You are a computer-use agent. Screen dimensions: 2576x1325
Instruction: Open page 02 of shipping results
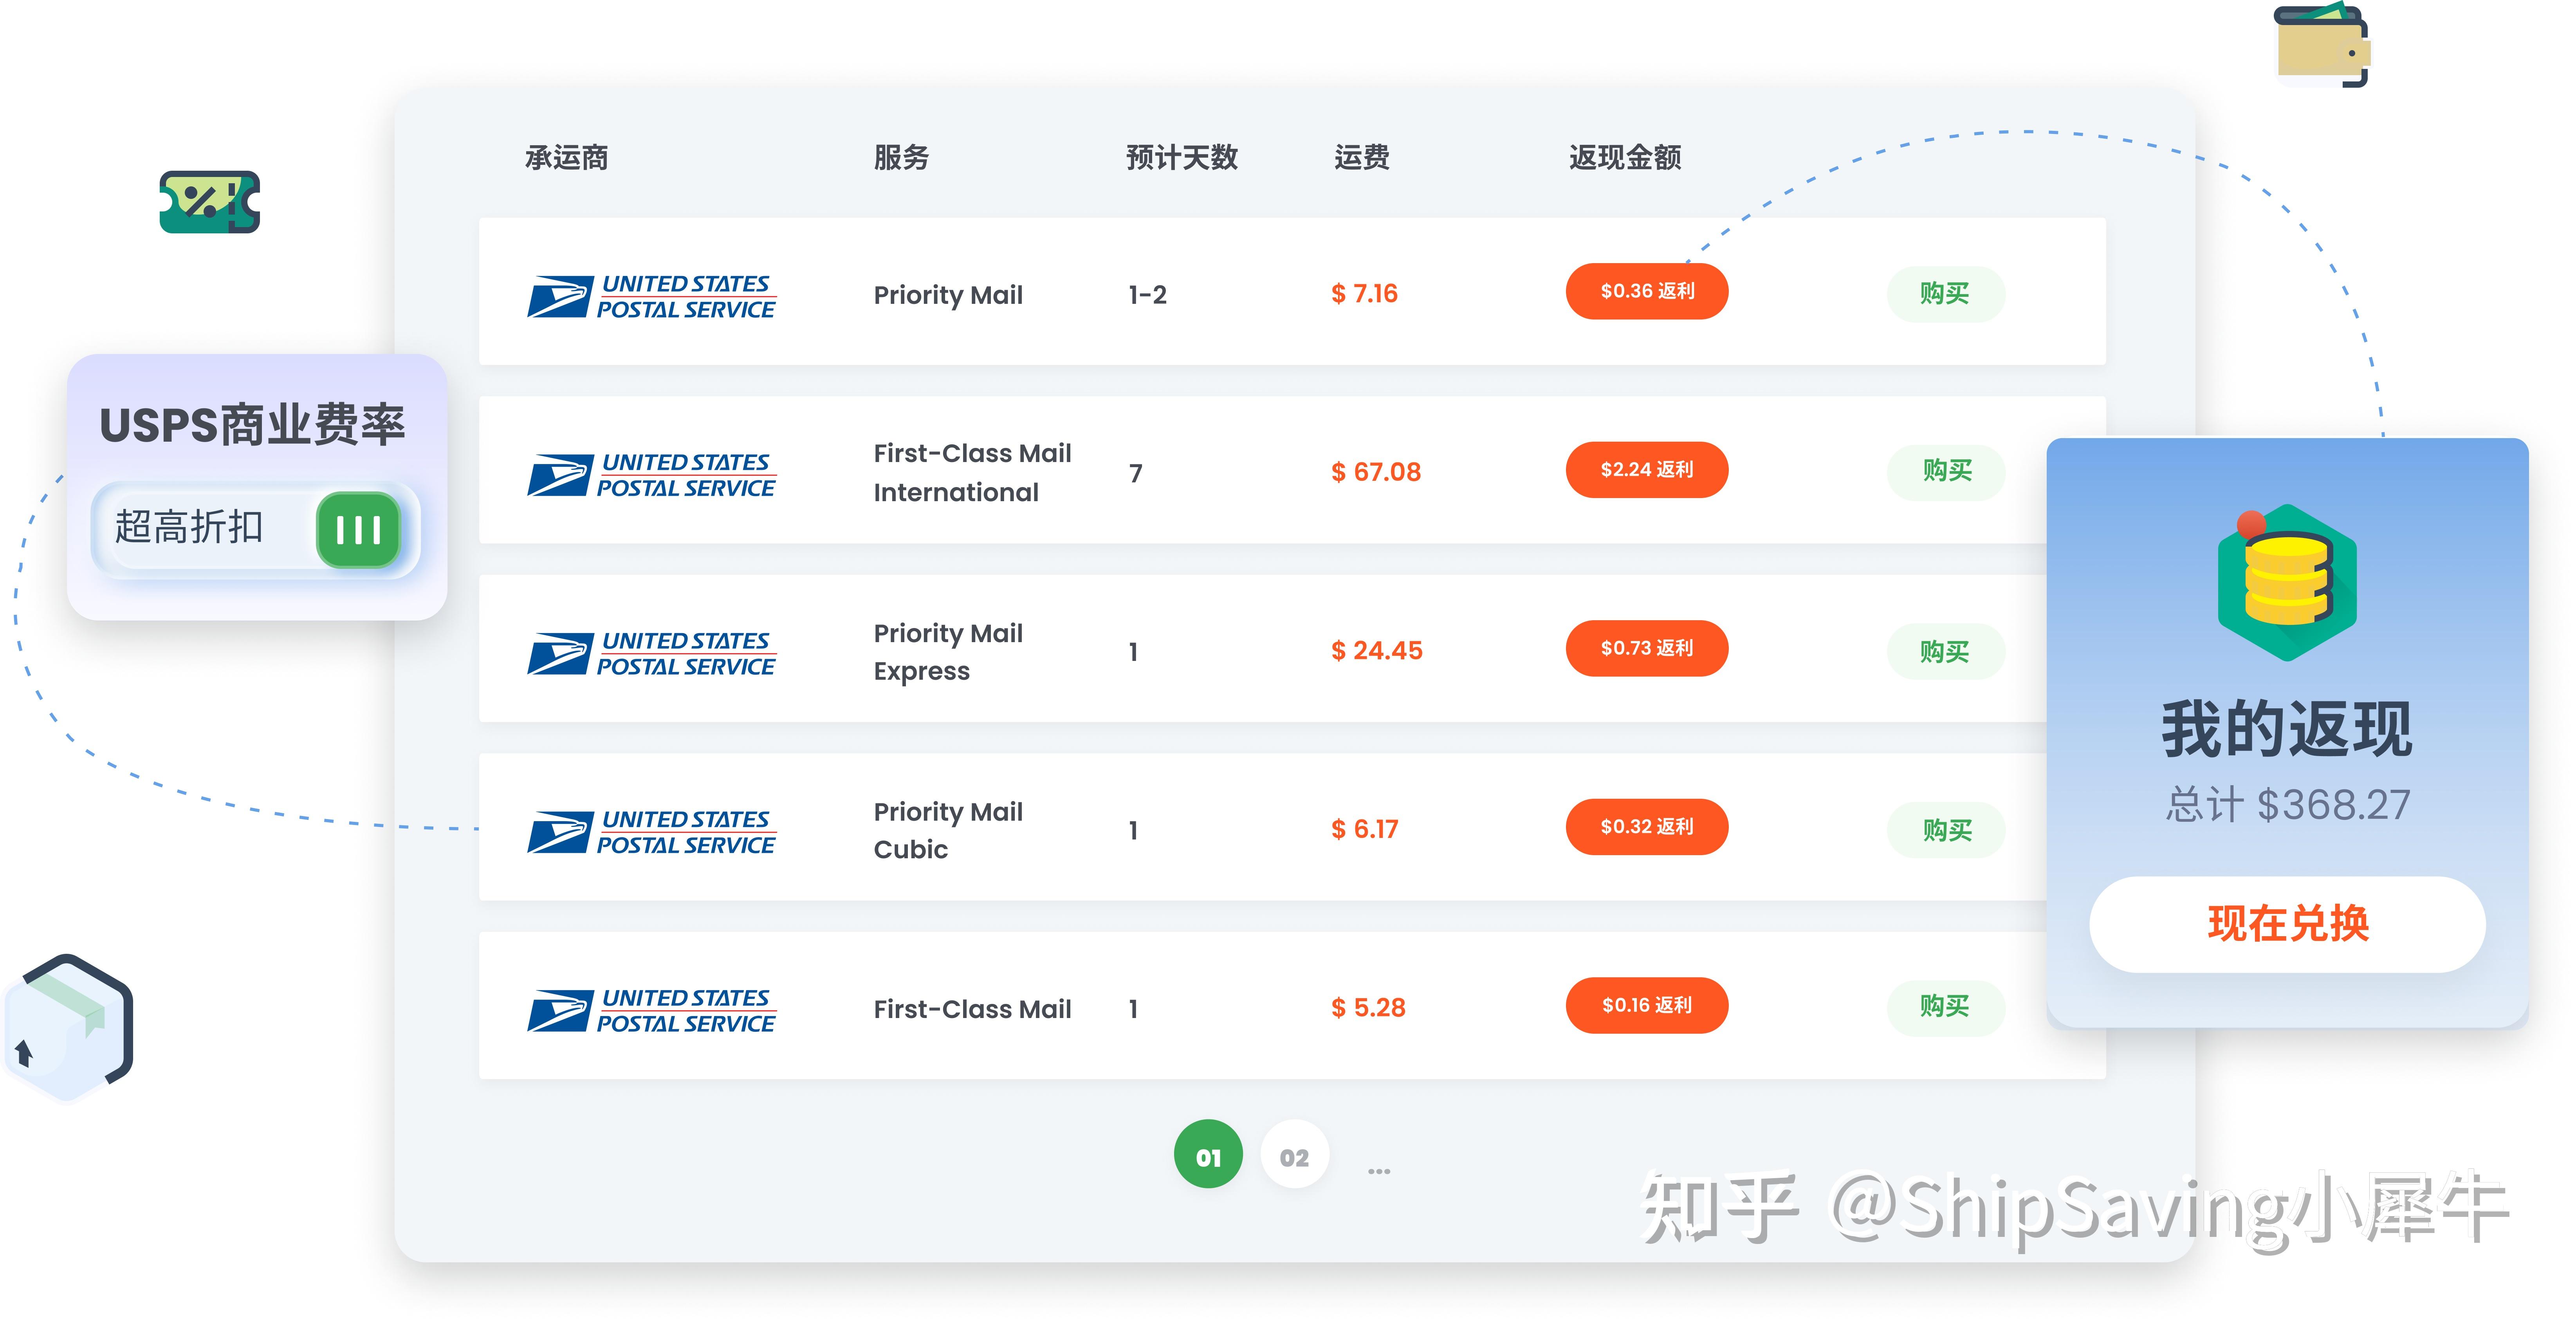pos(1295,1156)
